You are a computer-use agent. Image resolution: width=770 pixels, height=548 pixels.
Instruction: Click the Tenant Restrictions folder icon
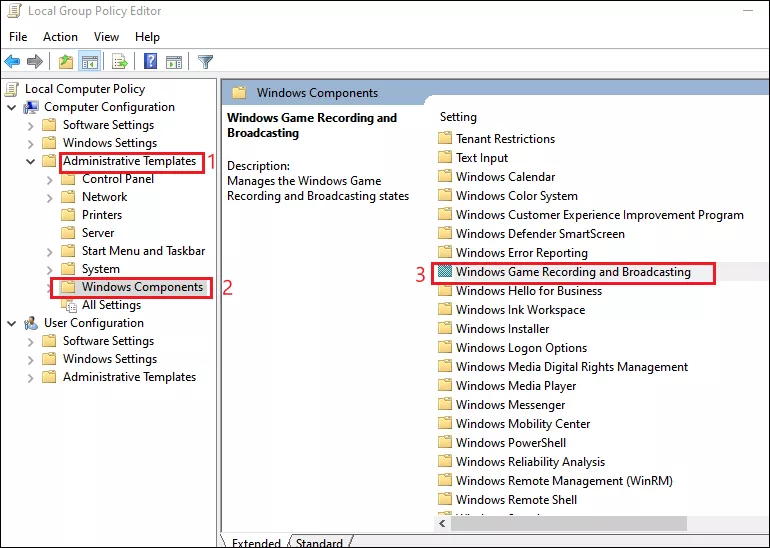click(x=445, y=138)
